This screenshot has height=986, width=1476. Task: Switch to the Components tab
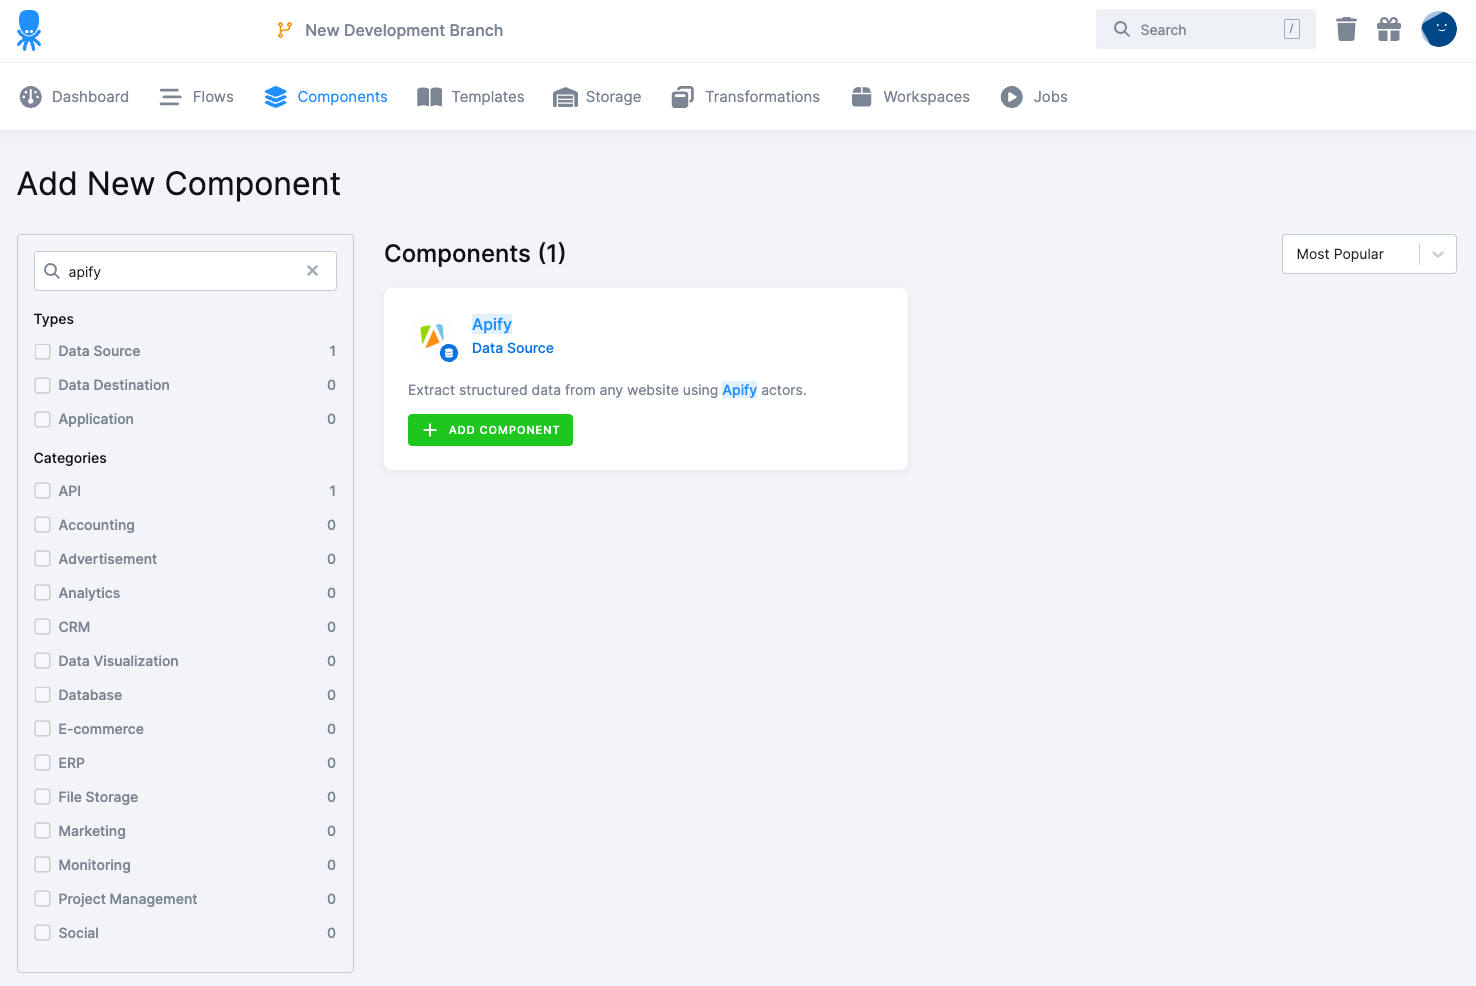(x=326, y=96)
